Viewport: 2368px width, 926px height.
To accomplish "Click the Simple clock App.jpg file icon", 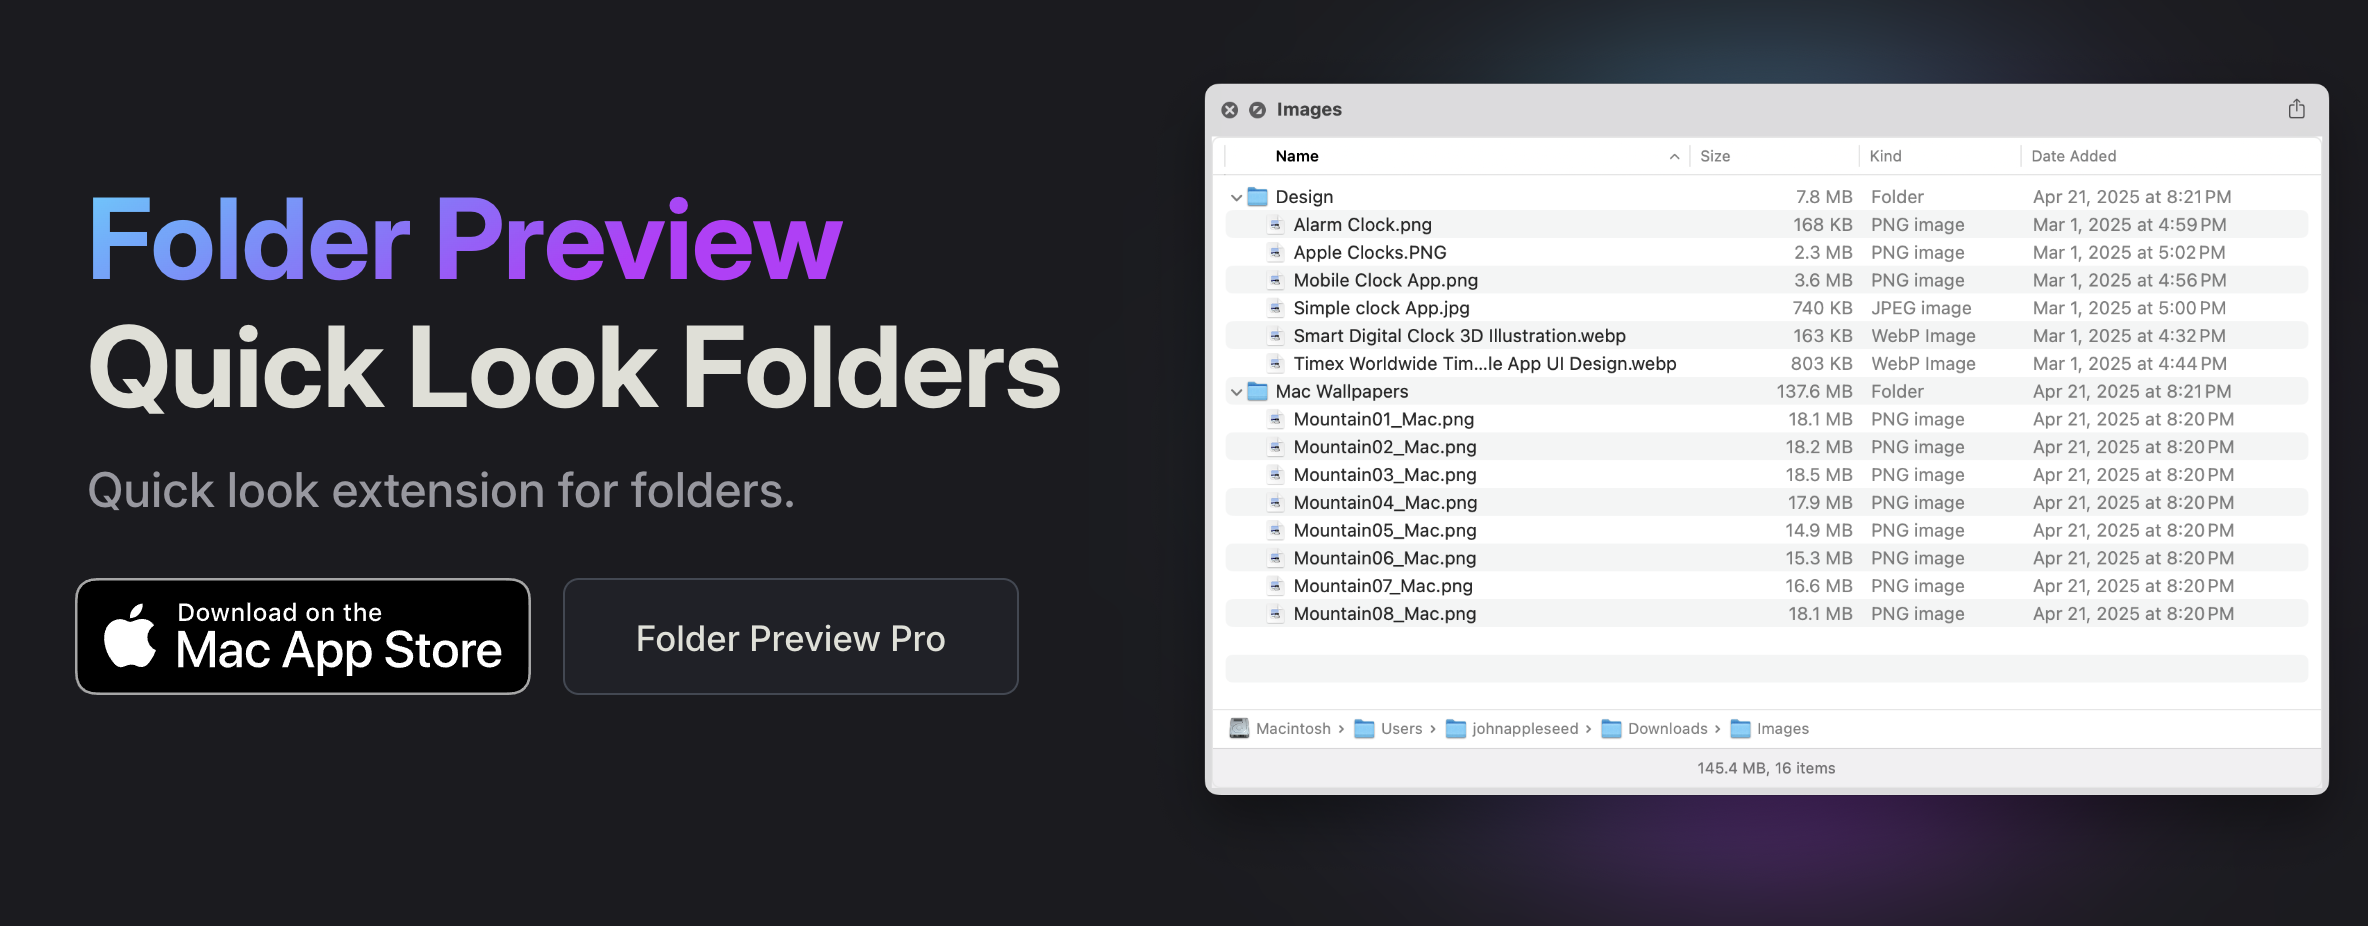I will (x=1275, y=308).
